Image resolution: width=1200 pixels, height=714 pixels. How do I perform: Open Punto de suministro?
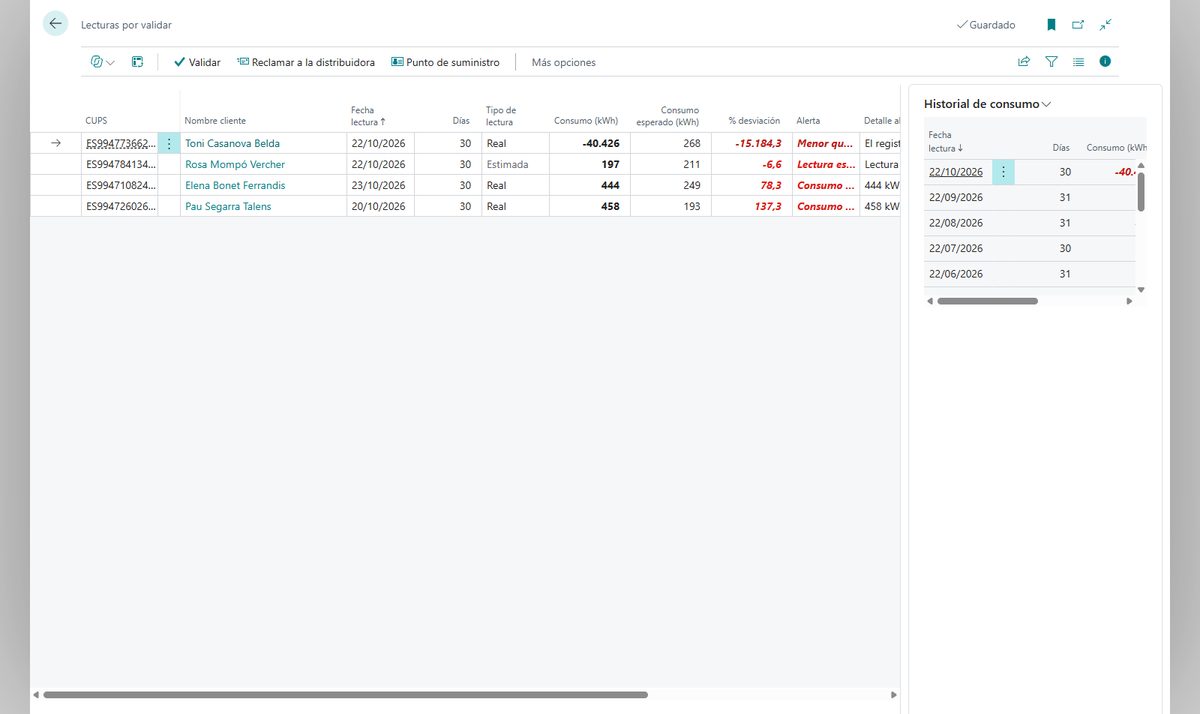click(445, 62)
